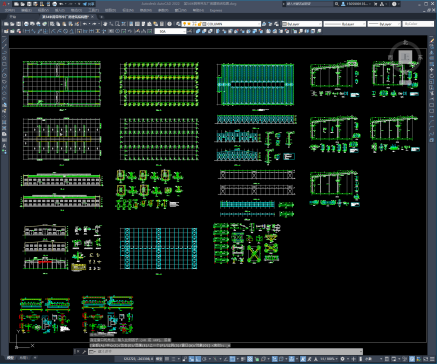The width and height of the screenshot is (437, 364).
Task: Open Layer Properties Manager icon
Action: pyautogui.click(x=178, y=24)
